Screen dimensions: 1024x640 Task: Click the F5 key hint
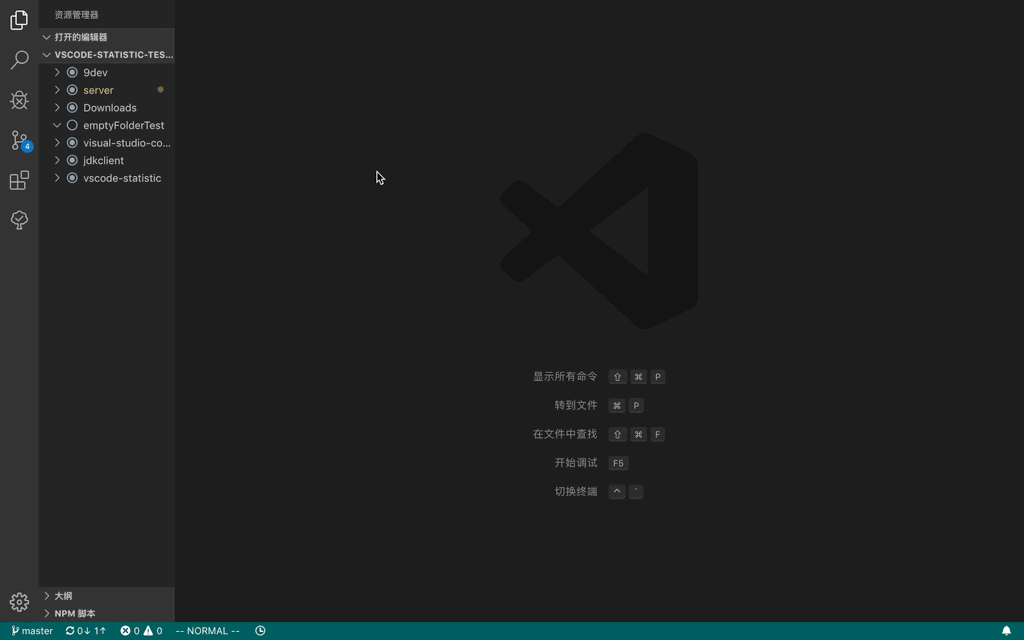click(618, 463)
